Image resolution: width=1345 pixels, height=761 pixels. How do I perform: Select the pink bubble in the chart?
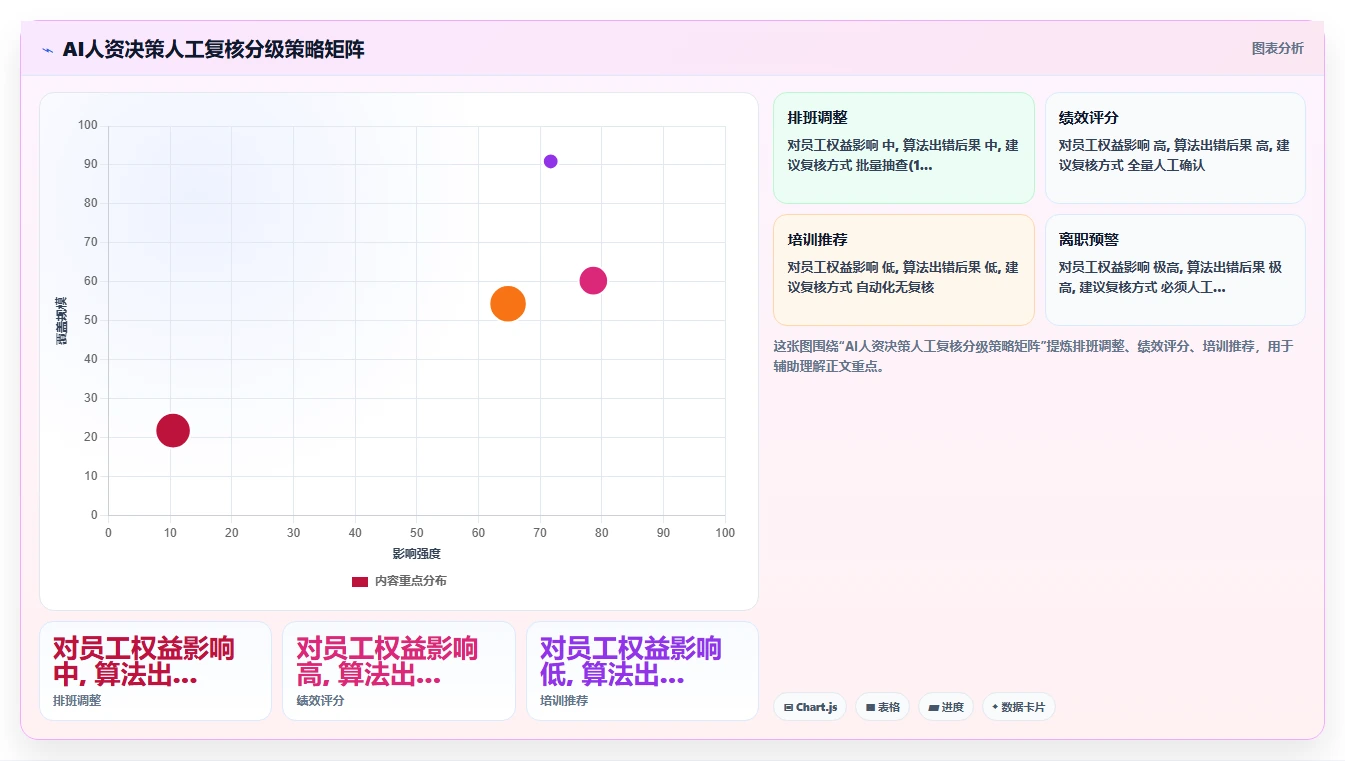[x=593, y=281]
